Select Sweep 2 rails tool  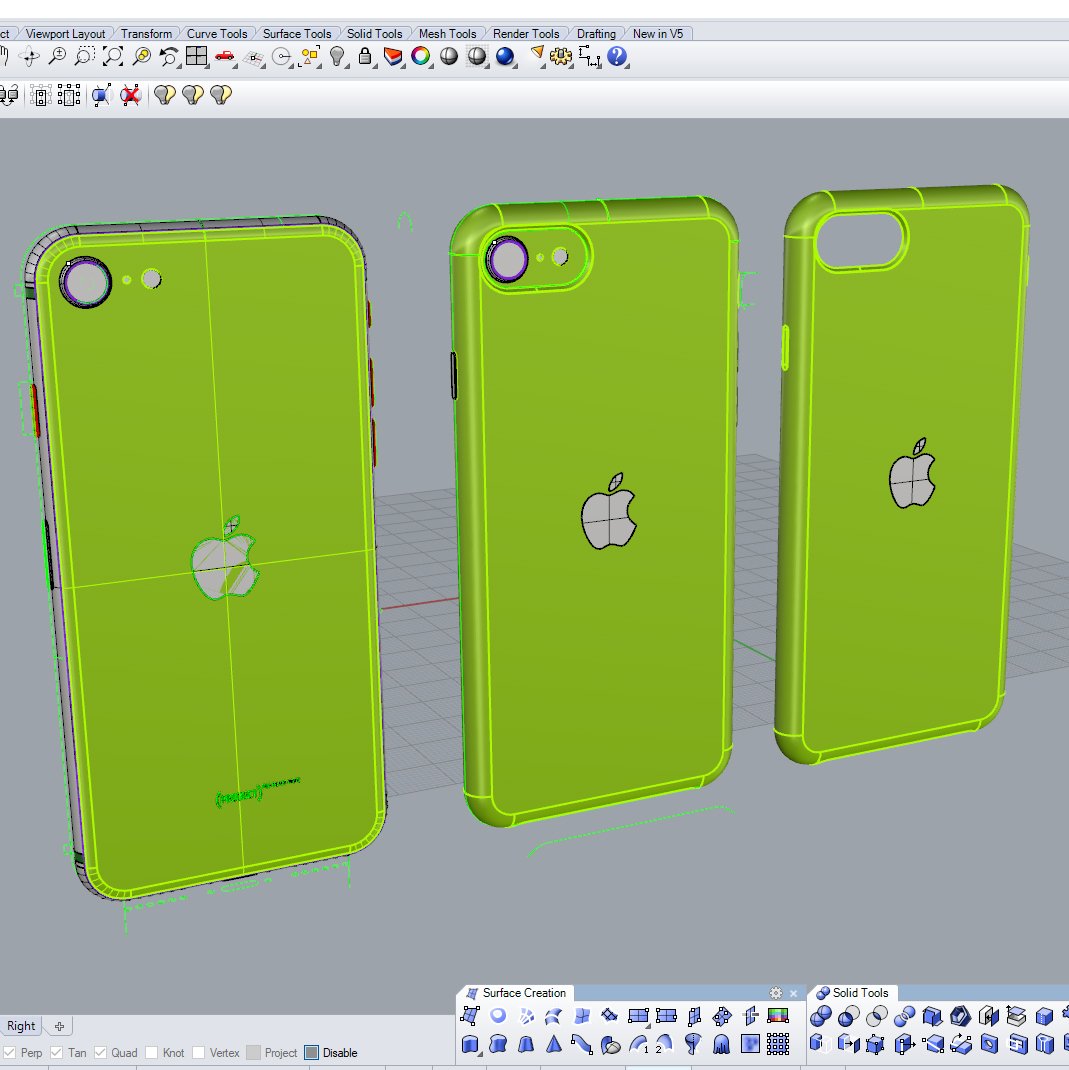pos(665,1044)
